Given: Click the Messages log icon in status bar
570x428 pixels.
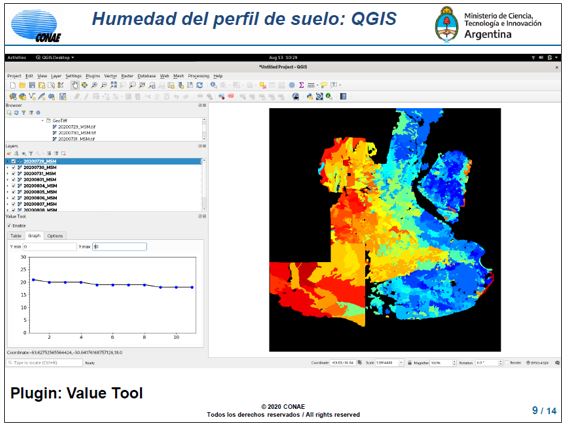Looking at the screenshot, I should (557, 363).
